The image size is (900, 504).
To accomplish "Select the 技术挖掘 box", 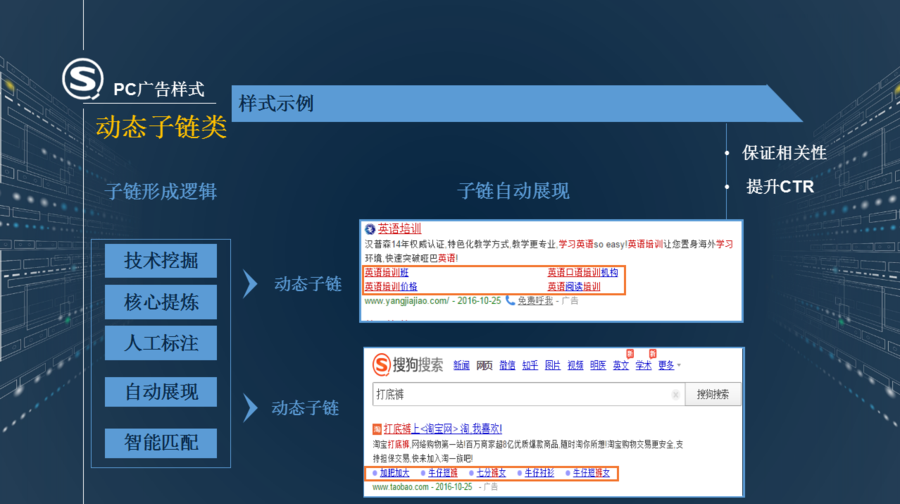I will [x=161, y=261].
